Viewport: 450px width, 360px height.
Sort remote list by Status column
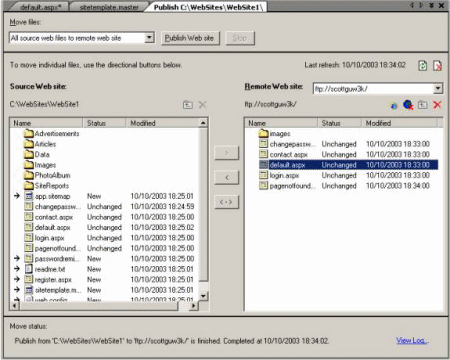tap(339, 123)
